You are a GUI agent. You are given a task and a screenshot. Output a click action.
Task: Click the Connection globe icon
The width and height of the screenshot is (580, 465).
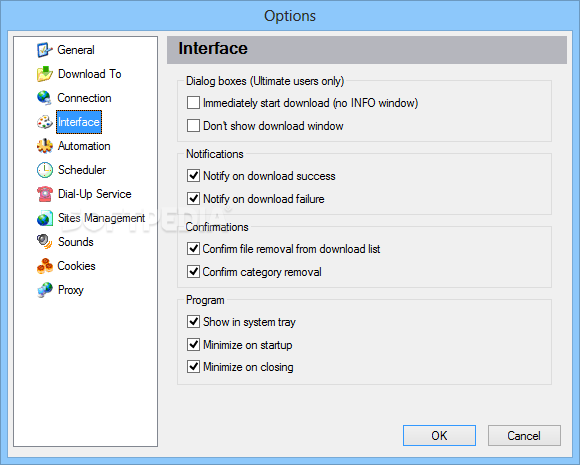[x=45, y=98]
